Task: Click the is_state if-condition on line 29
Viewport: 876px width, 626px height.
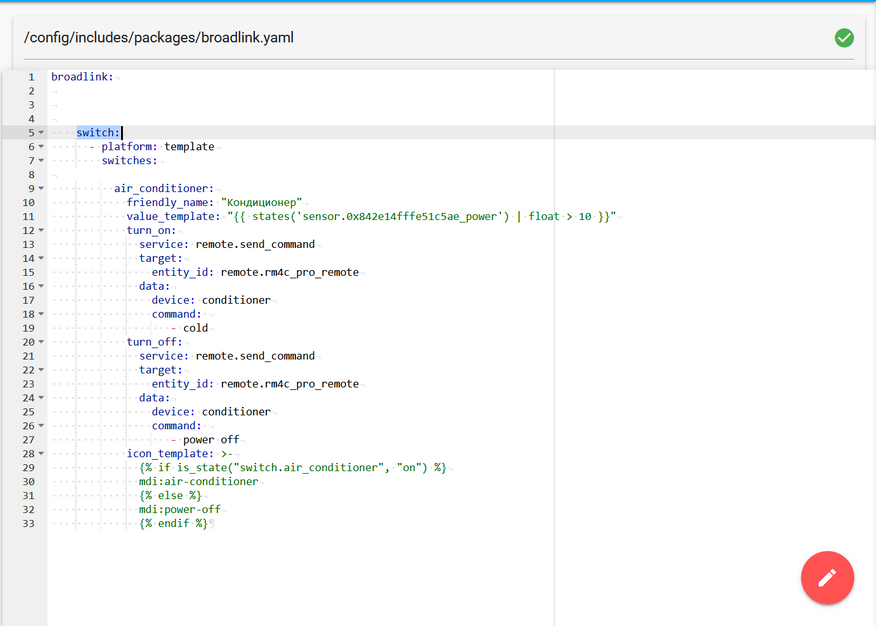Action: [293, 467]
